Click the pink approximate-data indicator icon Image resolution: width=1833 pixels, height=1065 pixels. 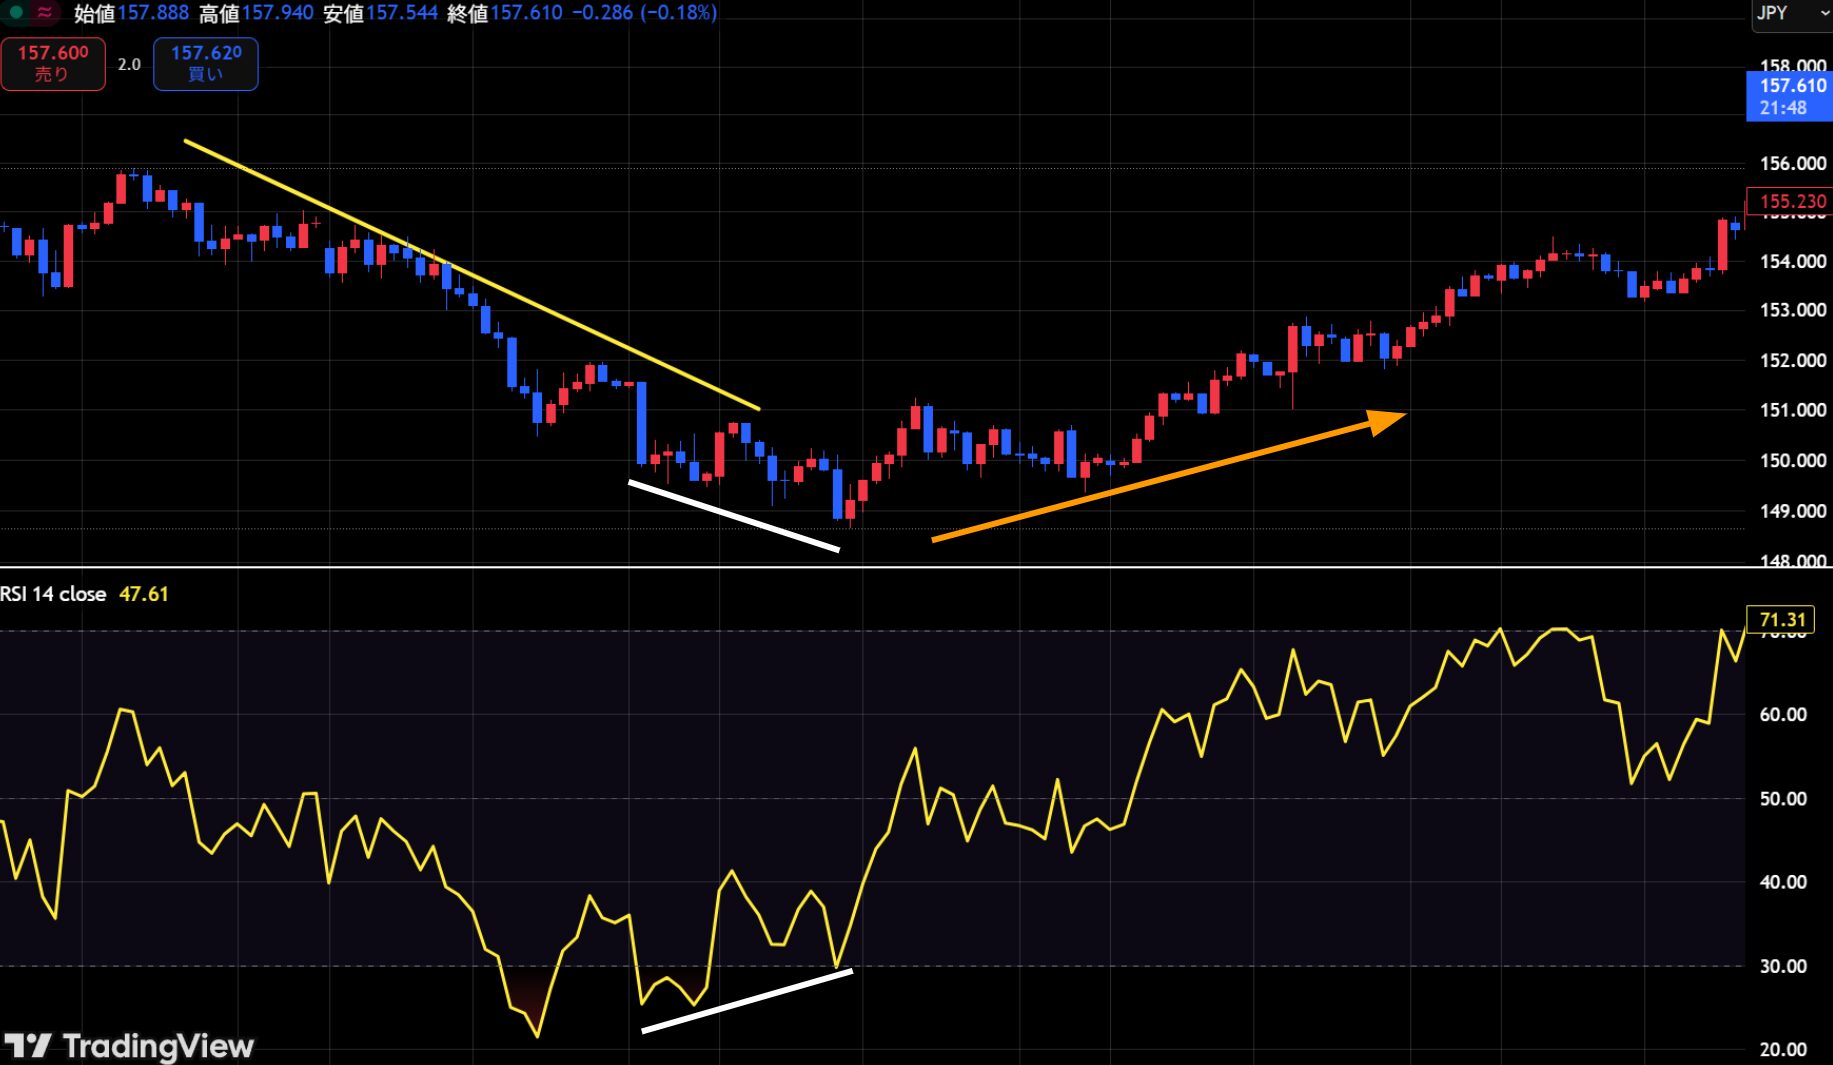click(45, 12)
